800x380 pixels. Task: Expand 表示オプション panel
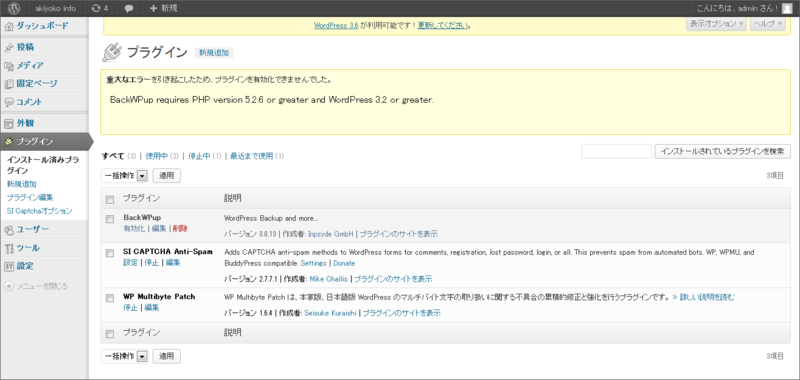717,24
